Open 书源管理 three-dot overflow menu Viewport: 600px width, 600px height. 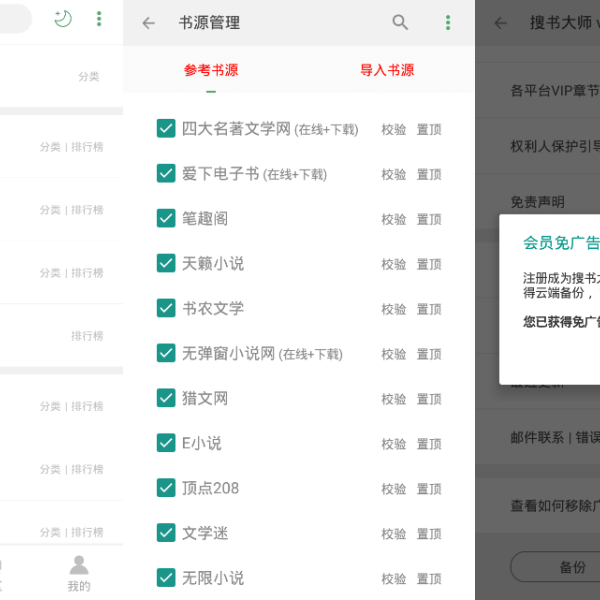click(x=448, y=23)
